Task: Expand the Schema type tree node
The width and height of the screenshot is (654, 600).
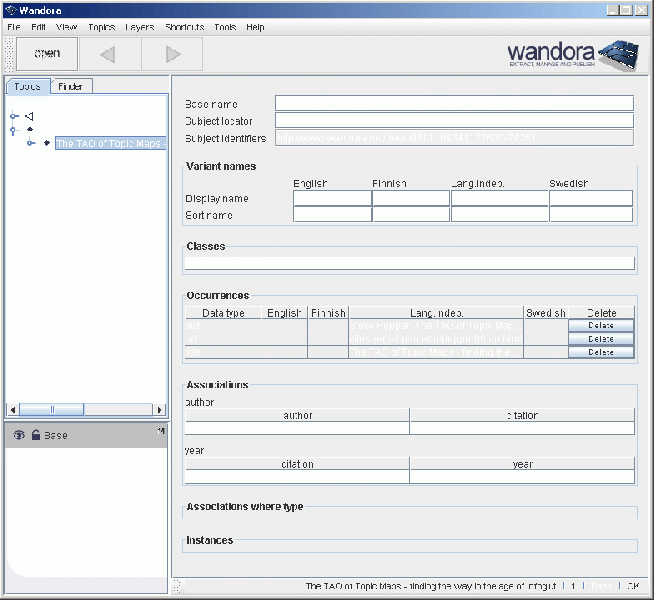Action: click(x=14, y=117)
